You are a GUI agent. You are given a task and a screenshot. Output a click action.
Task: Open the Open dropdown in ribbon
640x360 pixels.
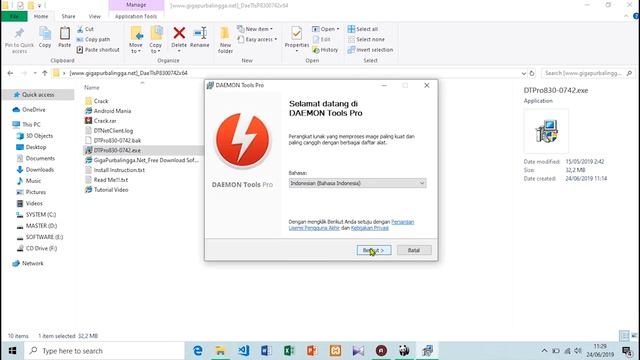(x=326, y=29)
